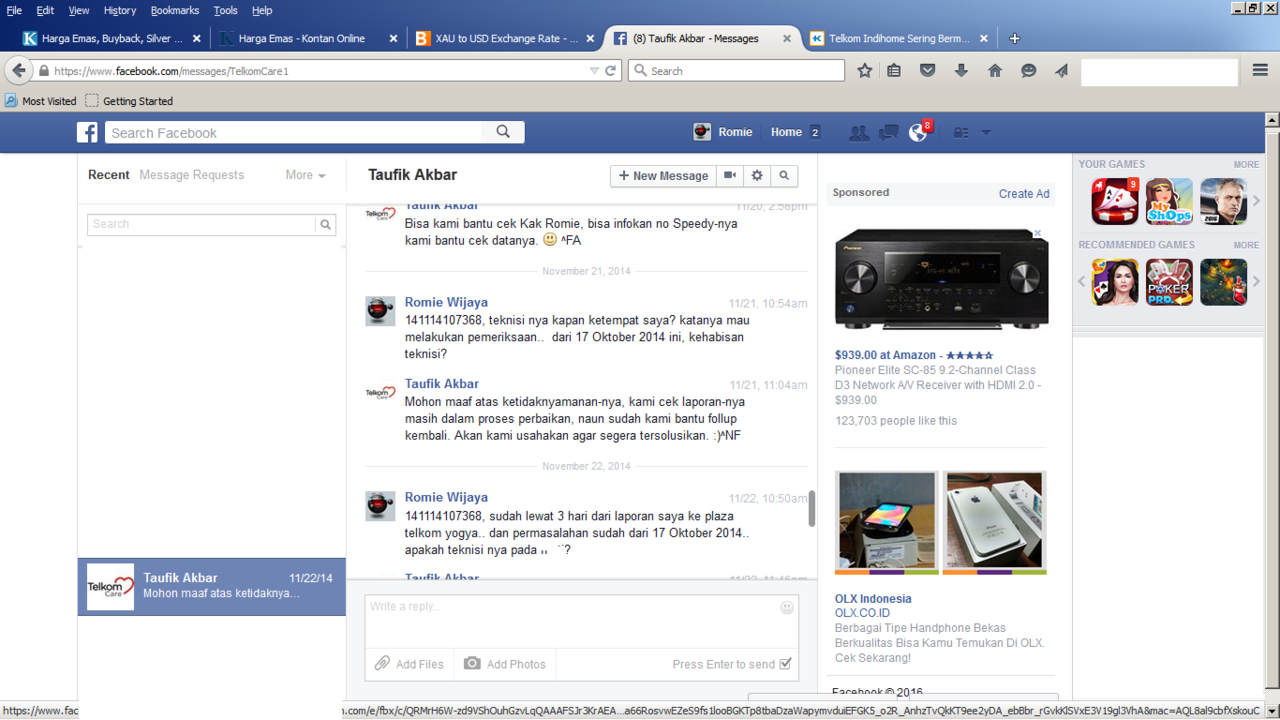Click the Getting Started bookmark

(129, 101)
